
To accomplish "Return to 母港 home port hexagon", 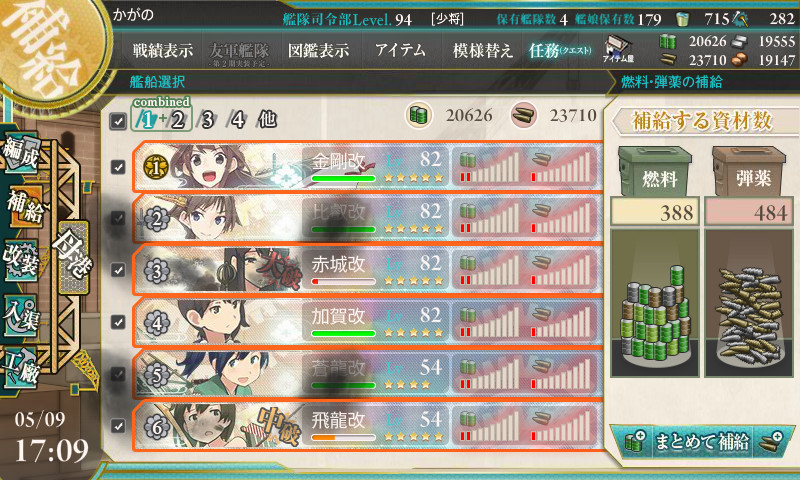I will [x=73, y=257].
